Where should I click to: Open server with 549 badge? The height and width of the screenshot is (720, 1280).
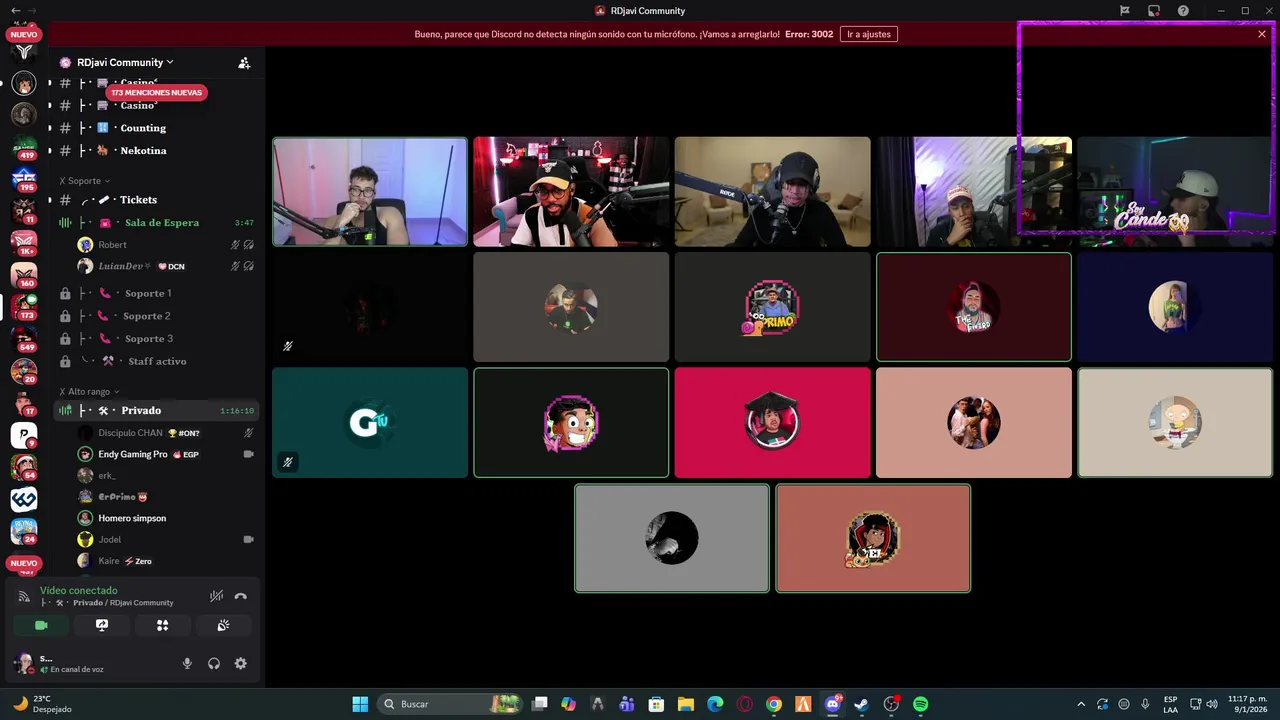click(24, 339)
